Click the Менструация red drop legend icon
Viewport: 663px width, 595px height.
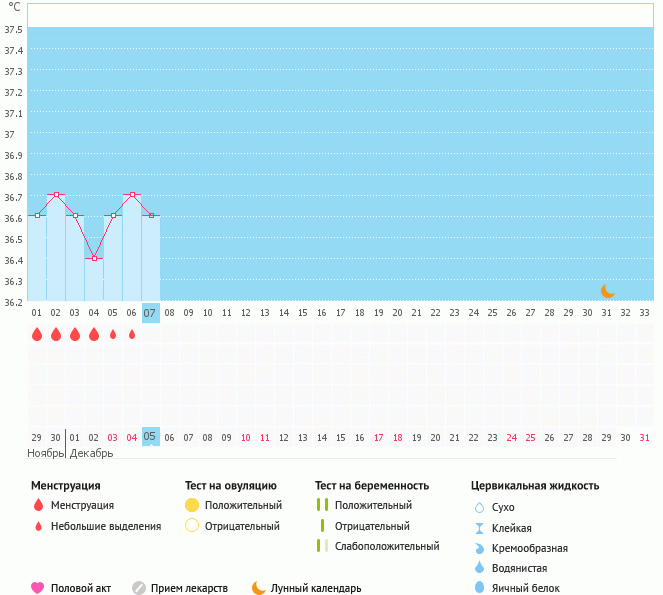coord(38,505)
